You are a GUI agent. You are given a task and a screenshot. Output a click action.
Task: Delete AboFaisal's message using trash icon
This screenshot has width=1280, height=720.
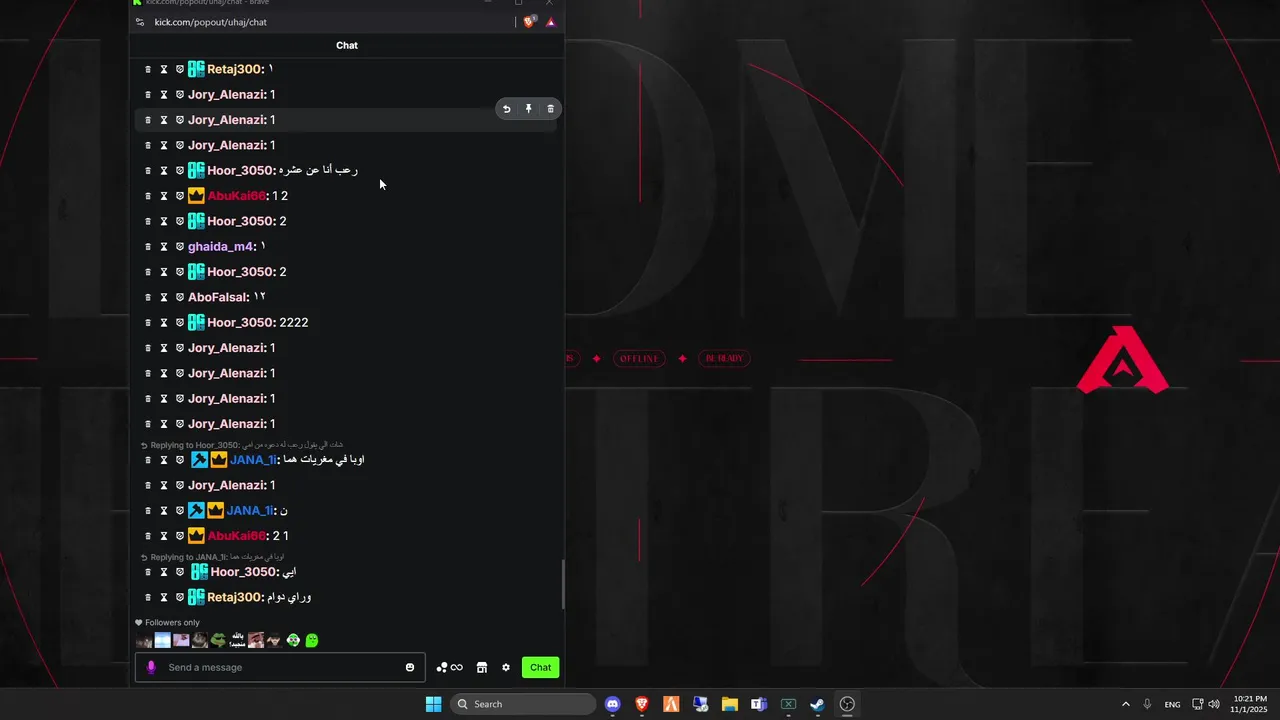[148, 298]
